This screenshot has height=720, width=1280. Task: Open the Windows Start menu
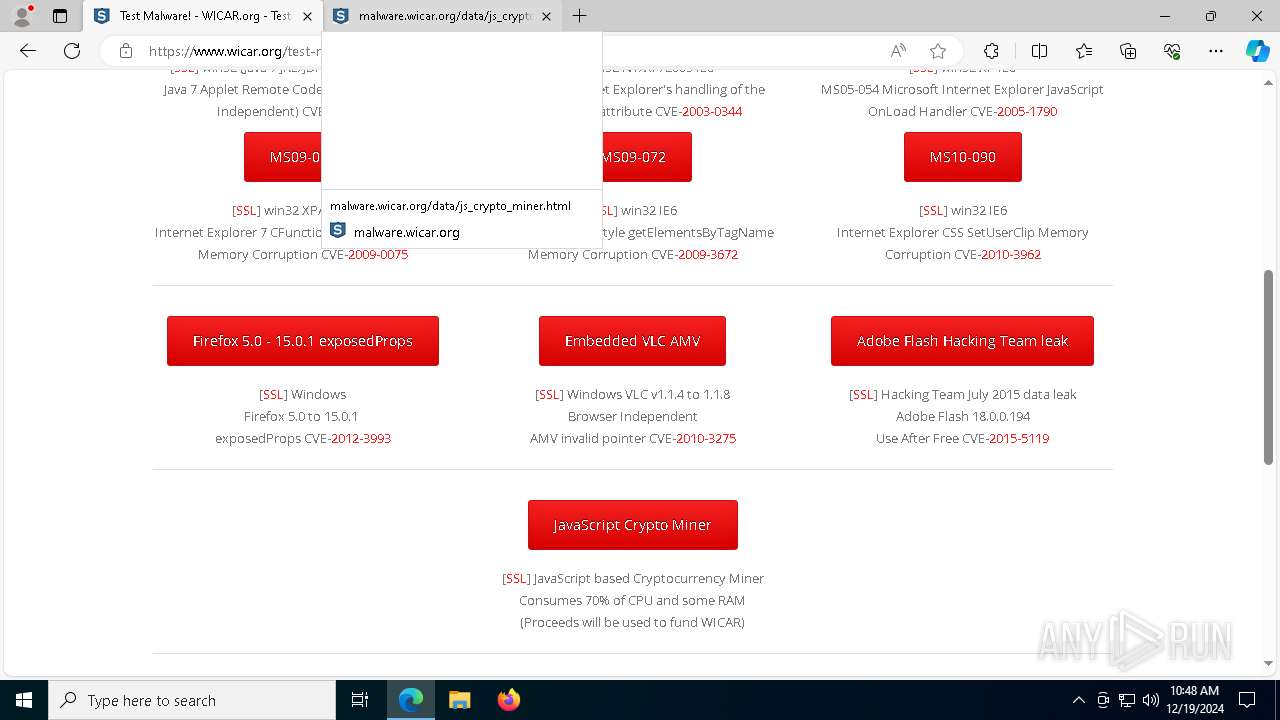24,700
